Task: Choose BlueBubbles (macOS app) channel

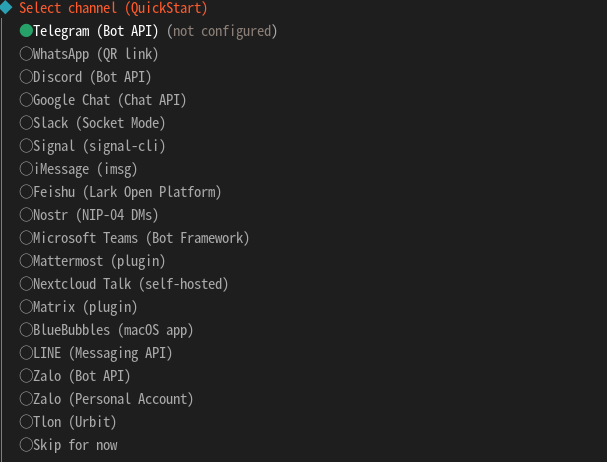Action: [x=26, y=330]
